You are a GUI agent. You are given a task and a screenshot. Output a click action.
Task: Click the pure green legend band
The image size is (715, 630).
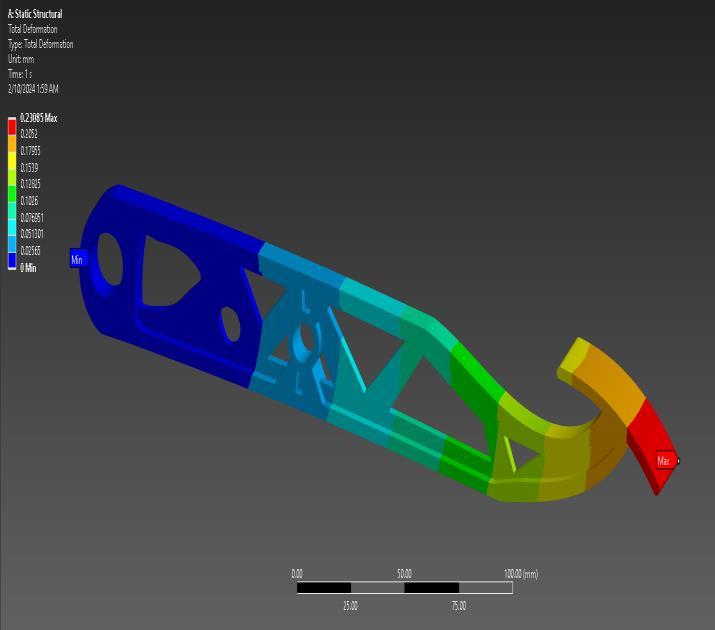click(x=12, y=192)
